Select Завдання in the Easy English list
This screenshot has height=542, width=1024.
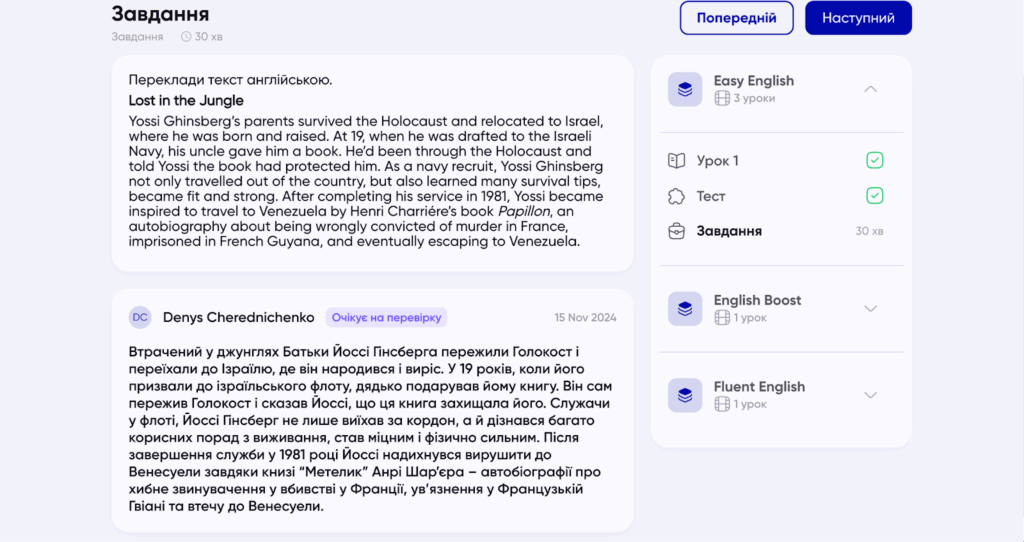point(729,231)
